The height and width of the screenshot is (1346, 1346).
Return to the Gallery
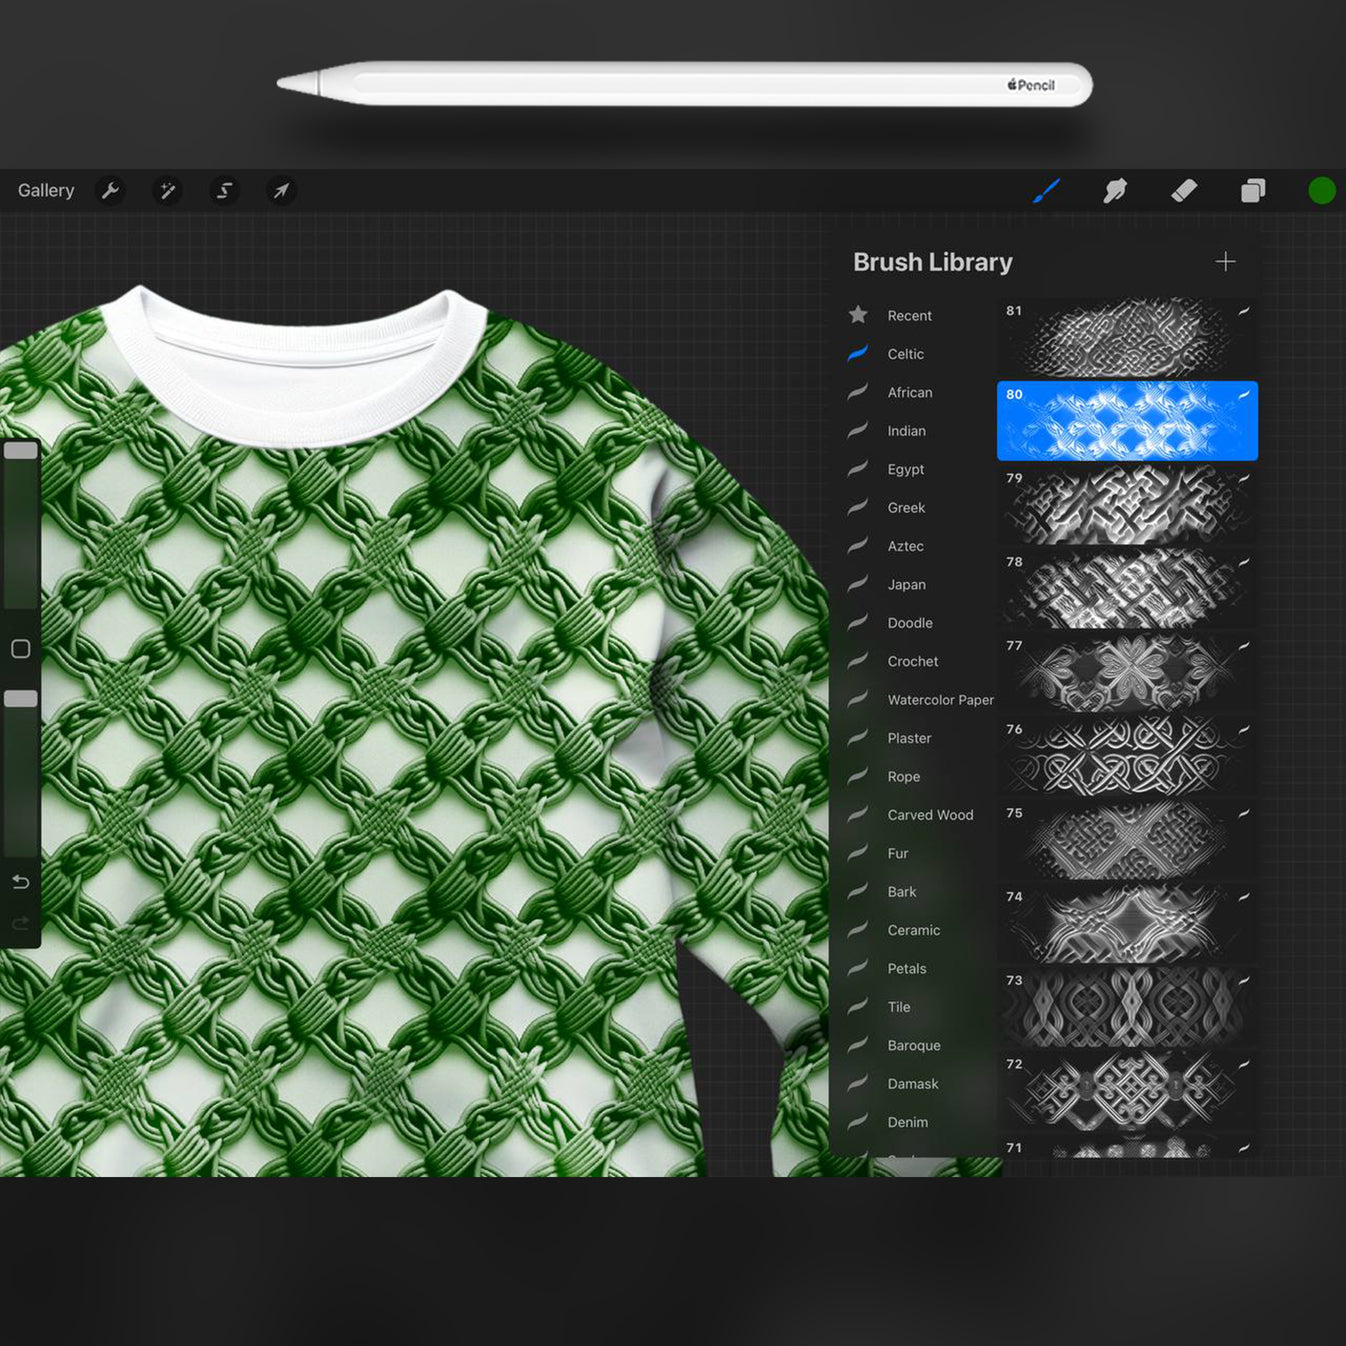[x=46, y=191]
